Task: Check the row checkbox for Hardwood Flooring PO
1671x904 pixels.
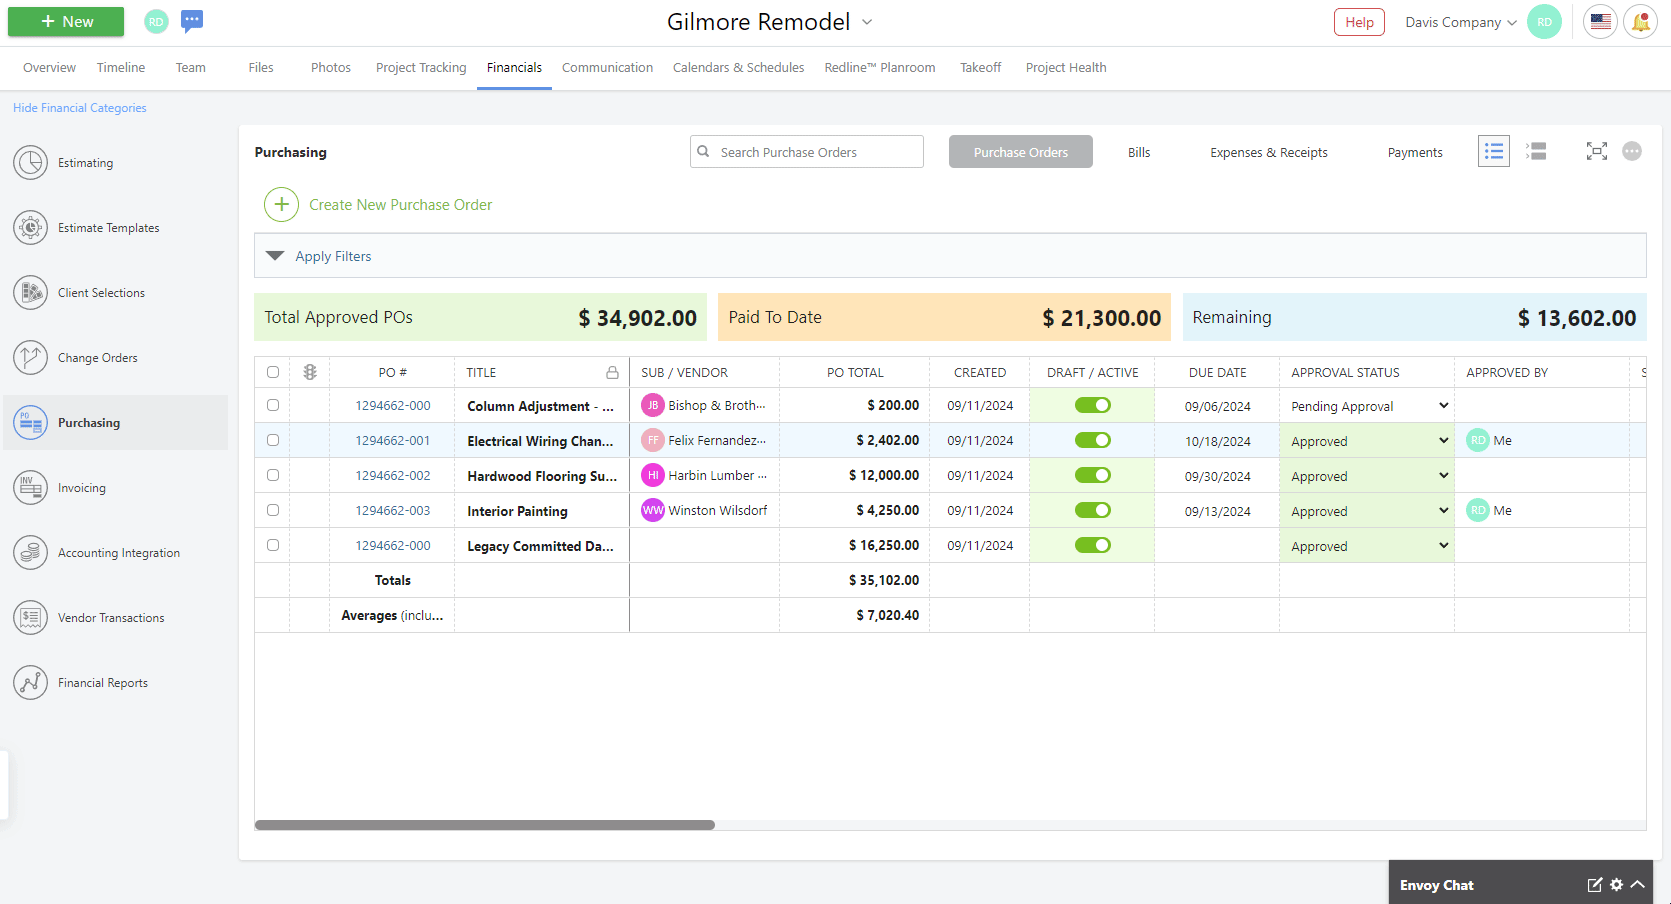Action: click(272, 475)
